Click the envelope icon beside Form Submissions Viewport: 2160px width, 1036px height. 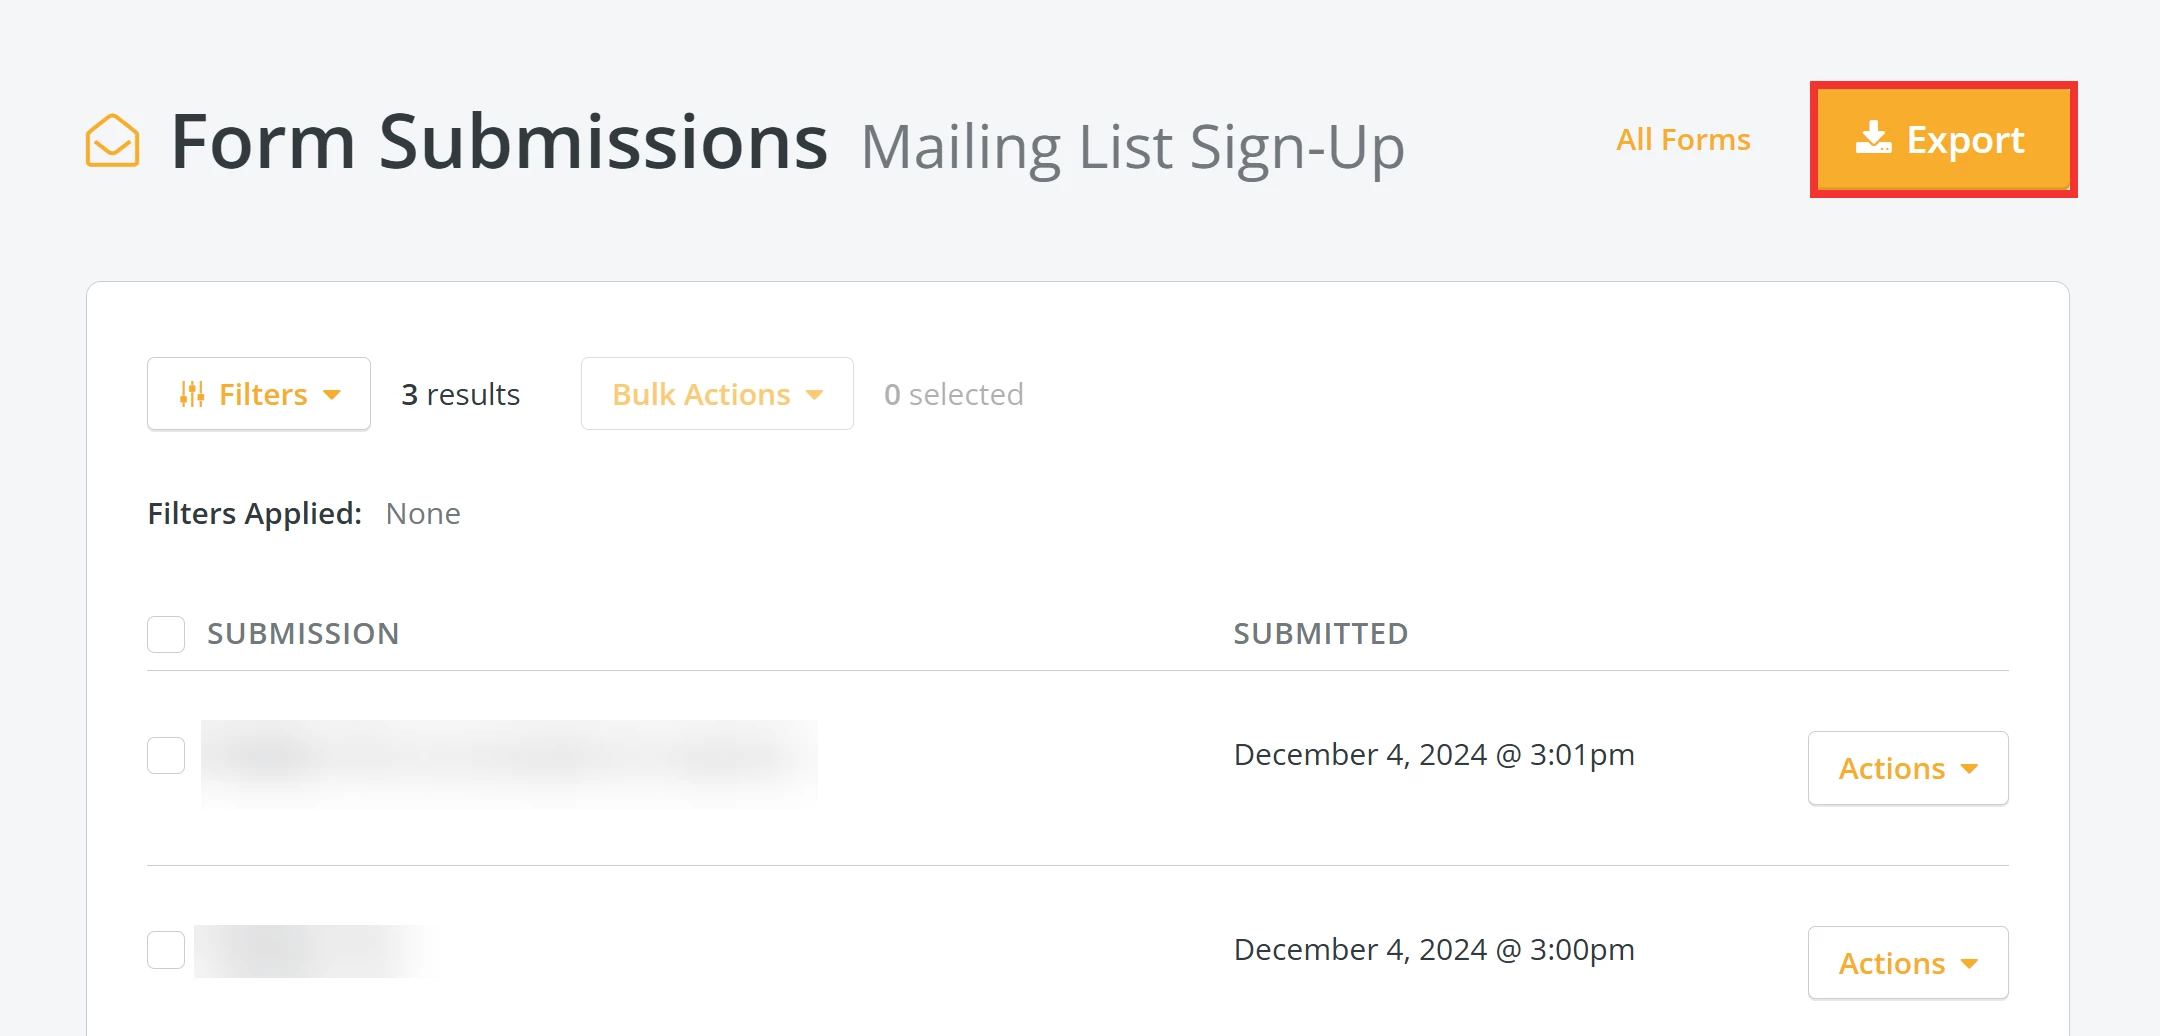click(112, 141)
